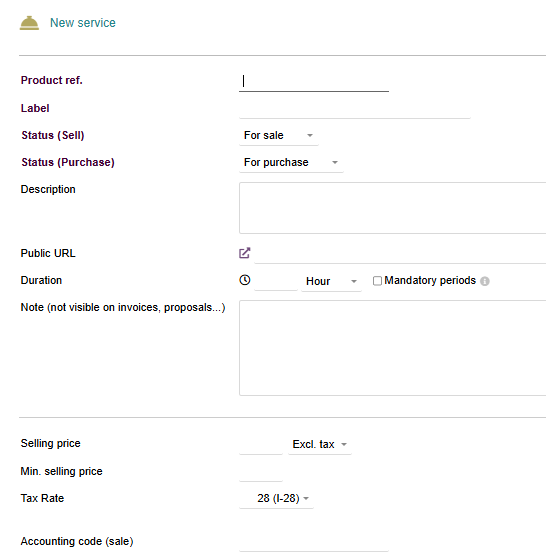Image resolution: width=546 pixels, height=552 pixels.
Task: Click the Selling price input field
Action: 261,445
